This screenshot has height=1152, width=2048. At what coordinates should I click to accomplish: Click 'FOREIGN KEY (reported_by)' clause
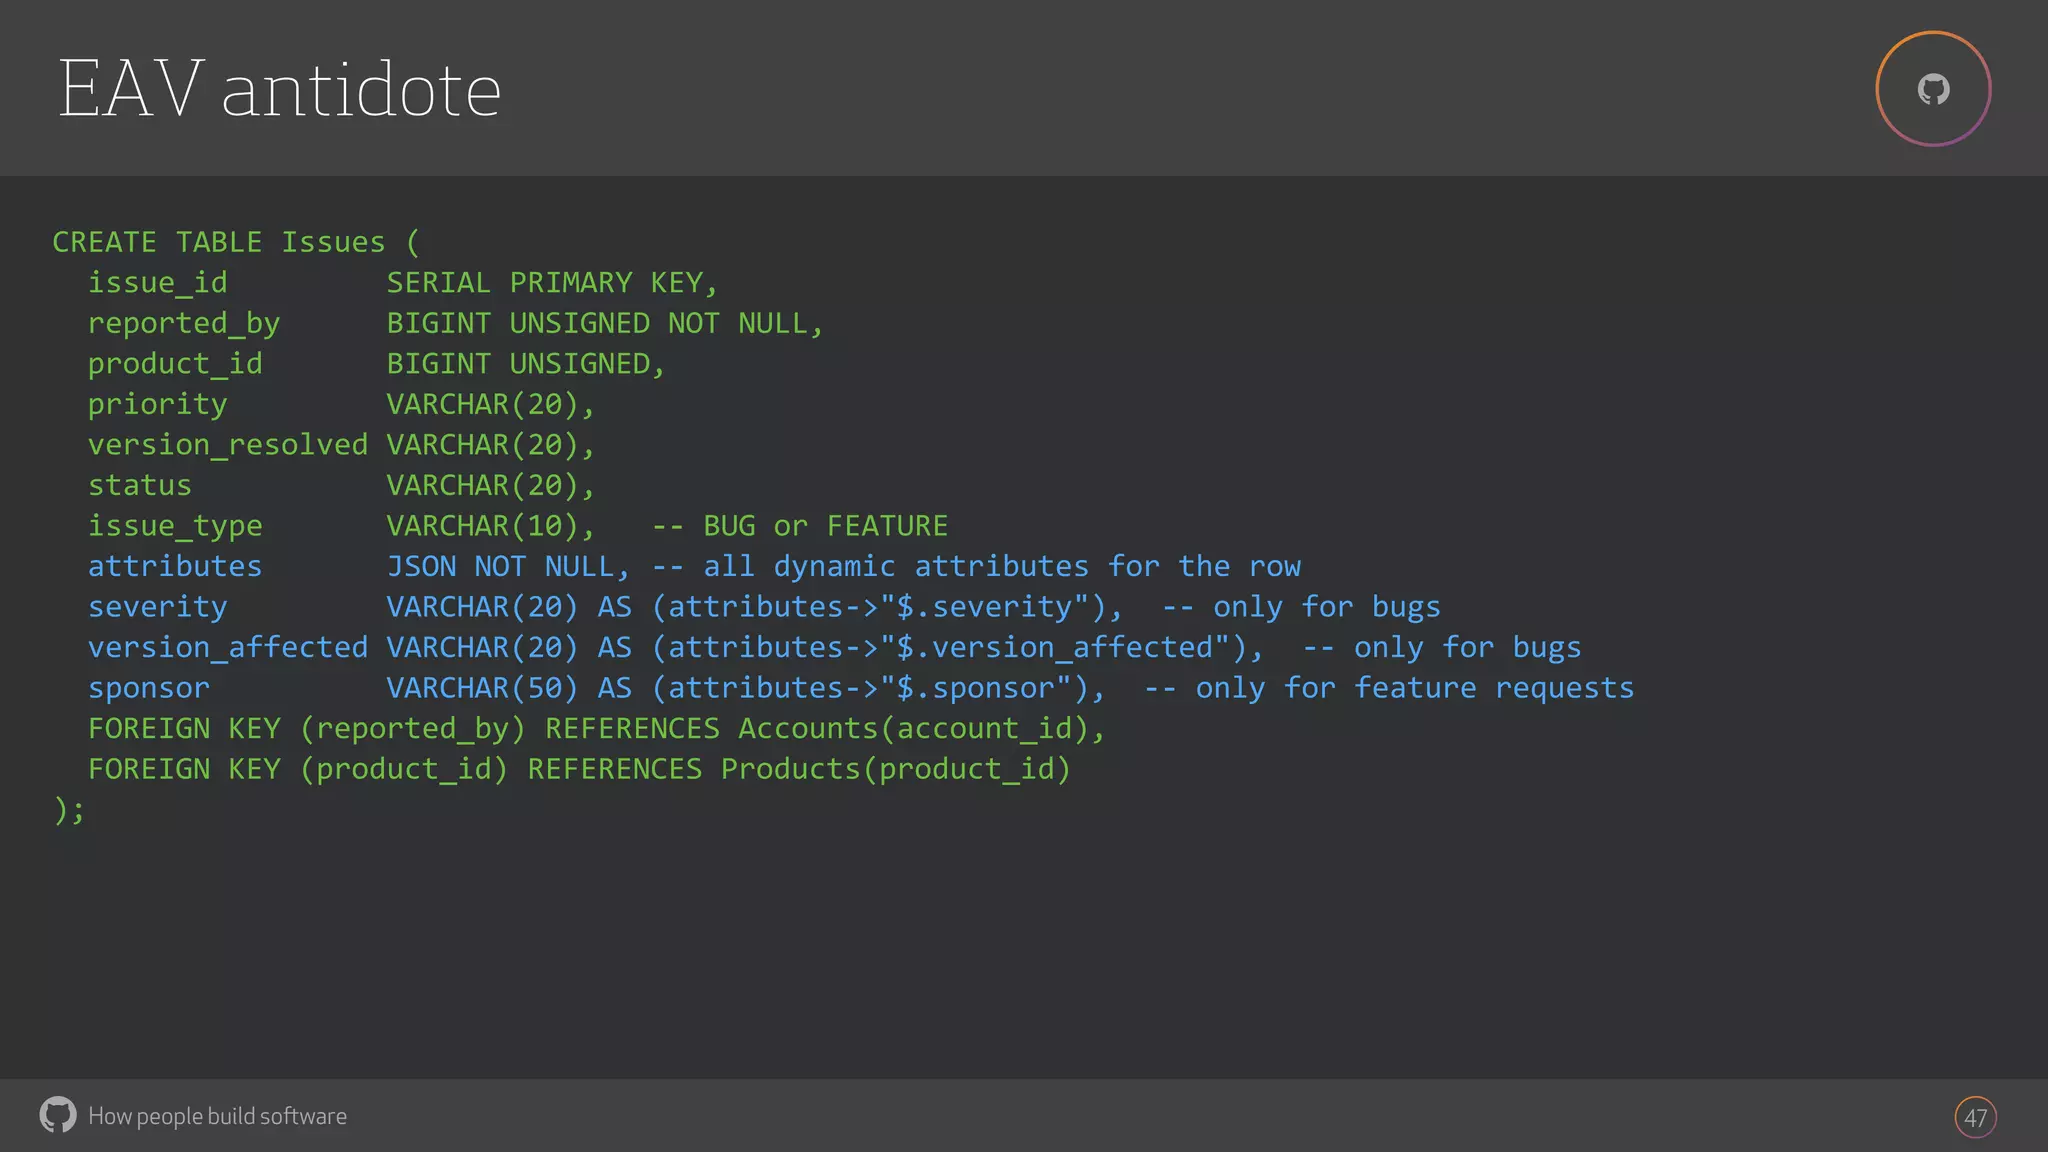307,729
